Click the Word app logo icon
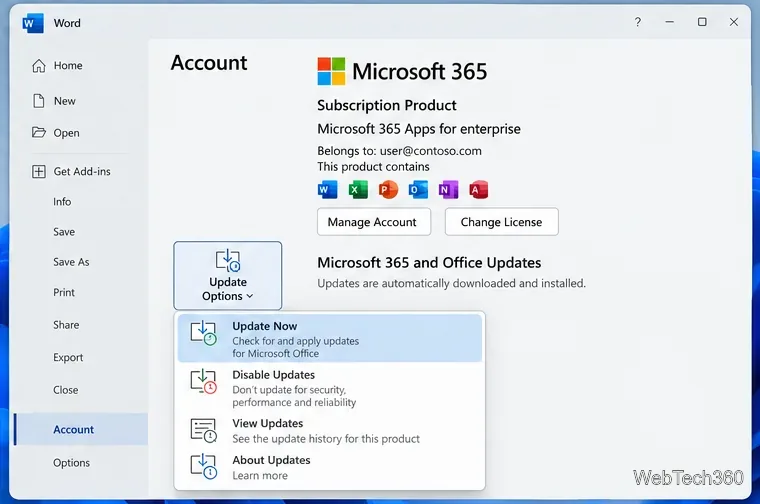Screen dimensions: 760x504 pos(33,23)
